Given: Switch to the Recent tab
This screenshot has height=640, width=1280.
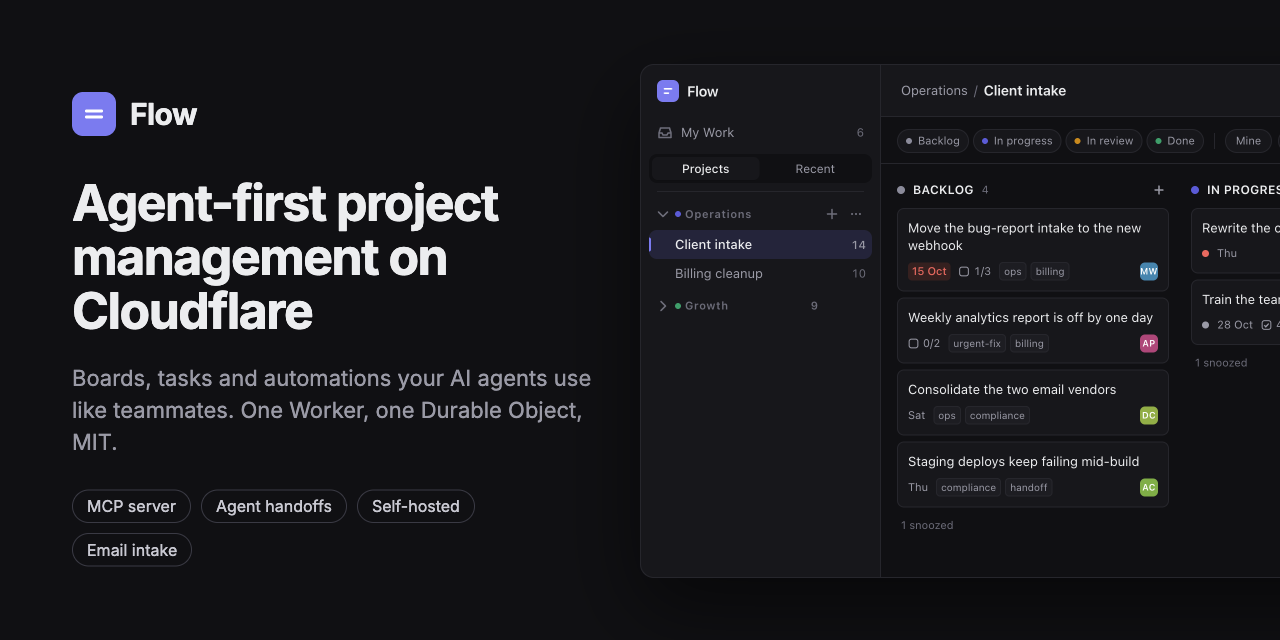Looking at the screenshot, I should [815, 169].
